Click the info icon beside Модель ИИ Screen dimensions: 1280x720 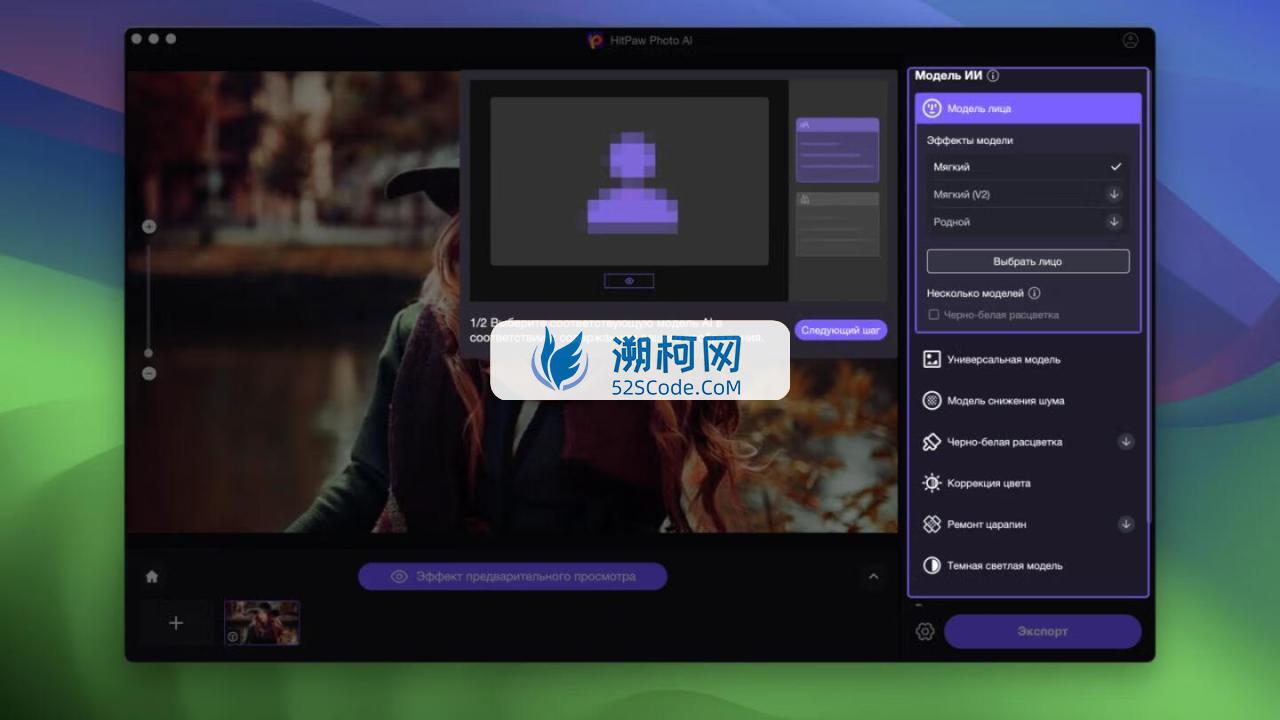pyautogui.click(x=993, y=76)
